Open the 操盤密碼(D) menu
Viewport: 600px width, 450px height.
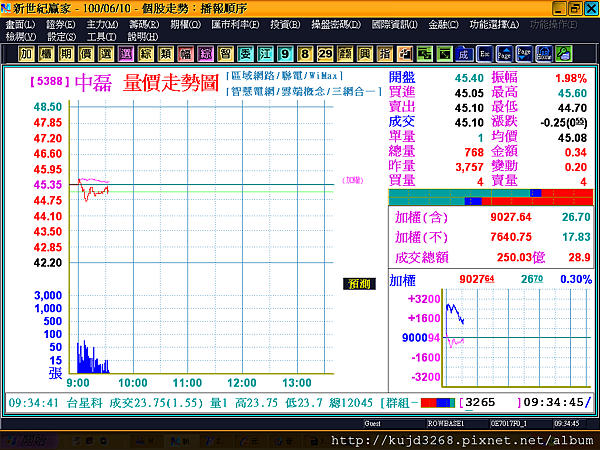point(336,24)
